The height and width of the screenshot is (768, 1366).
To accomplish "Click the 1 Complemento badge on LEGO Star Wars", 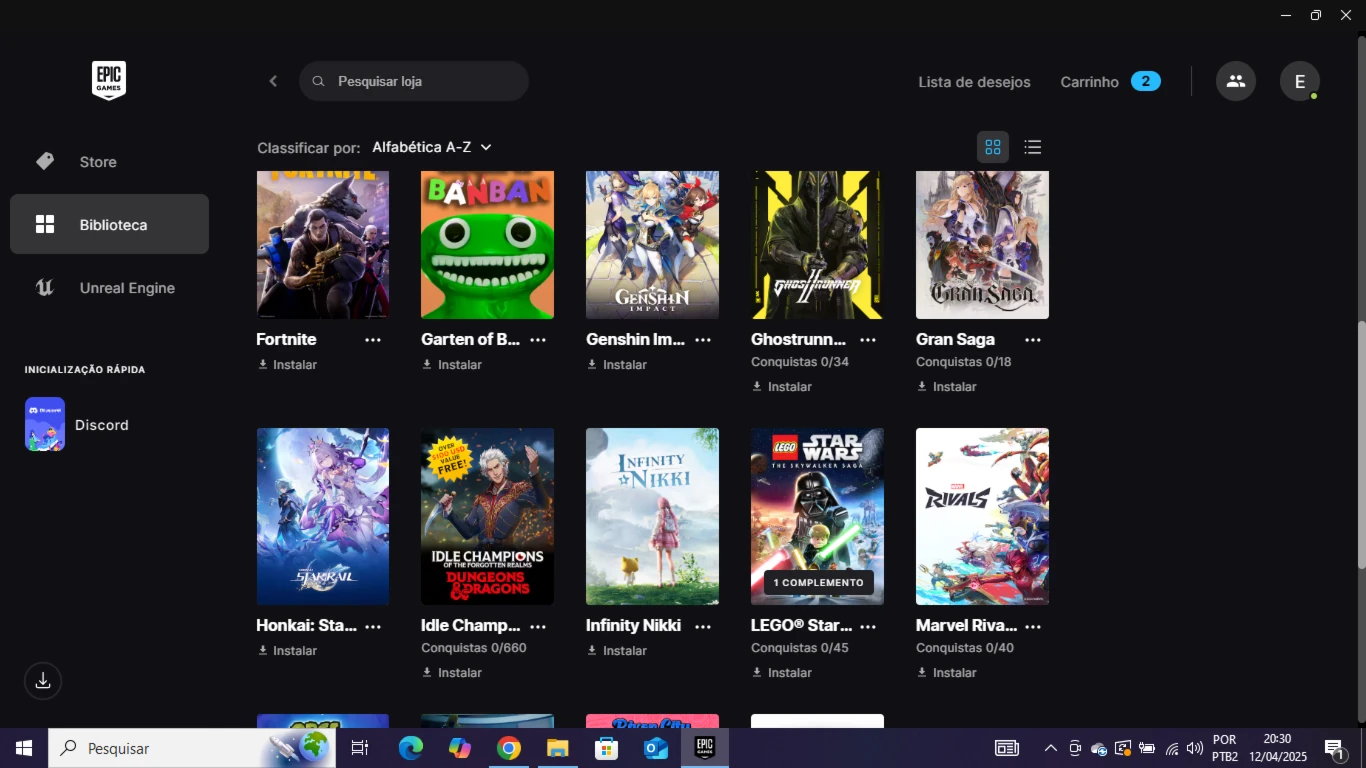I will coord(818,582).
